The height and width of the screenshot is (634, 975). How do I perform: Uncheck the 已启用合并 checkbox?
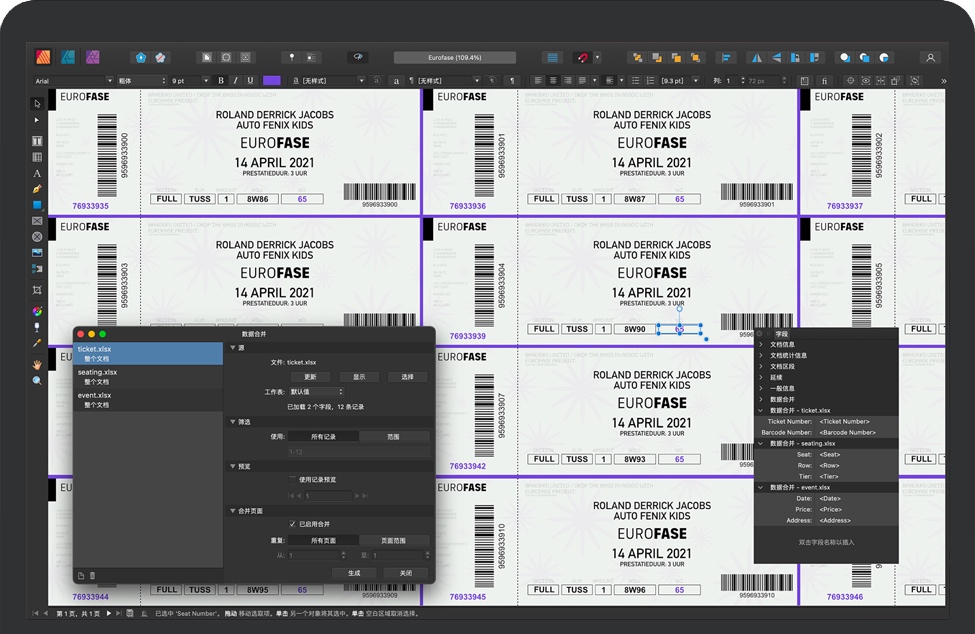pos(292,524)
